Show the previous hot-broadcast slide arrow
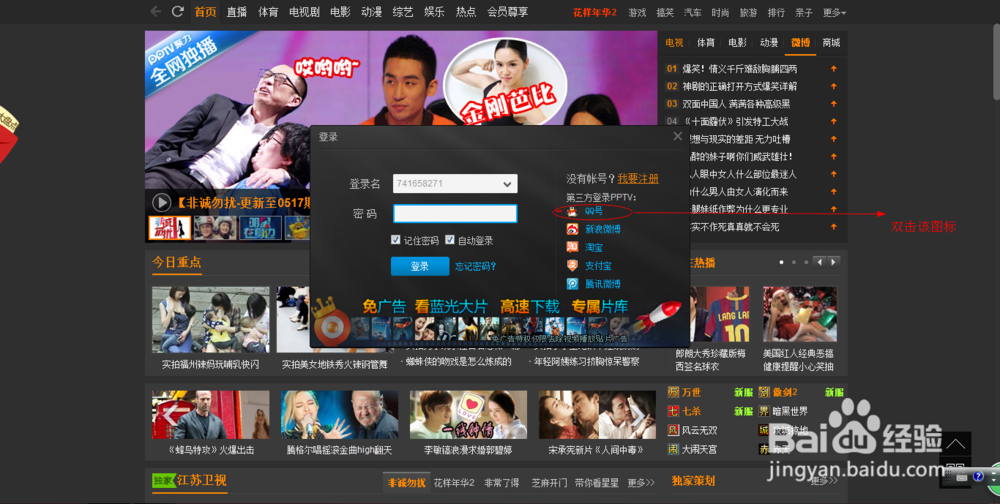This screenshot has height=504, width=1000. (x=820, y=262)
